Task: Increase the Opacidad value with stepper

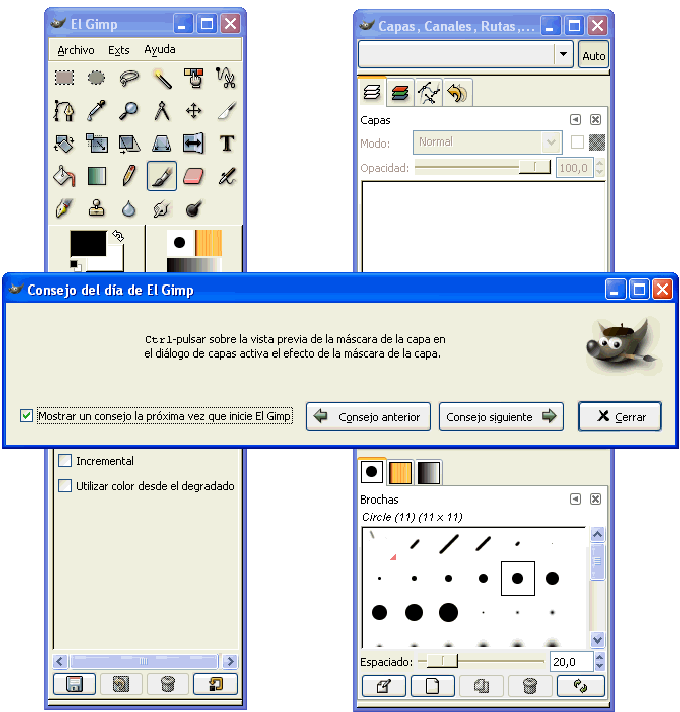Action: pos(600,163)
